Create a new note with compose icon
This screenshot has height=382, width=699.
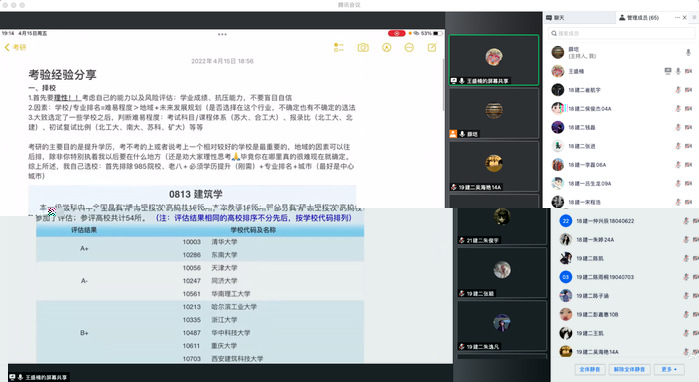pos(432,47)
